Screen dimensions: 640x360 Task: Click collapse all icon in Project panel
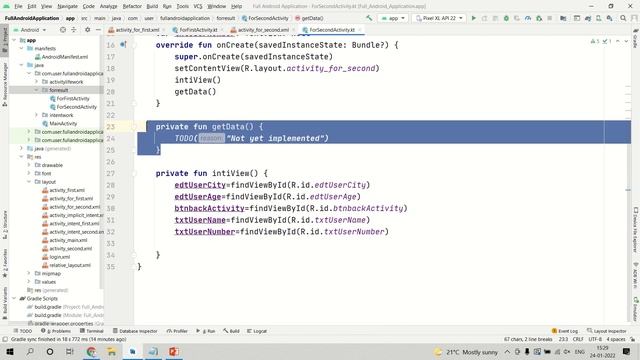coord(74,30)
